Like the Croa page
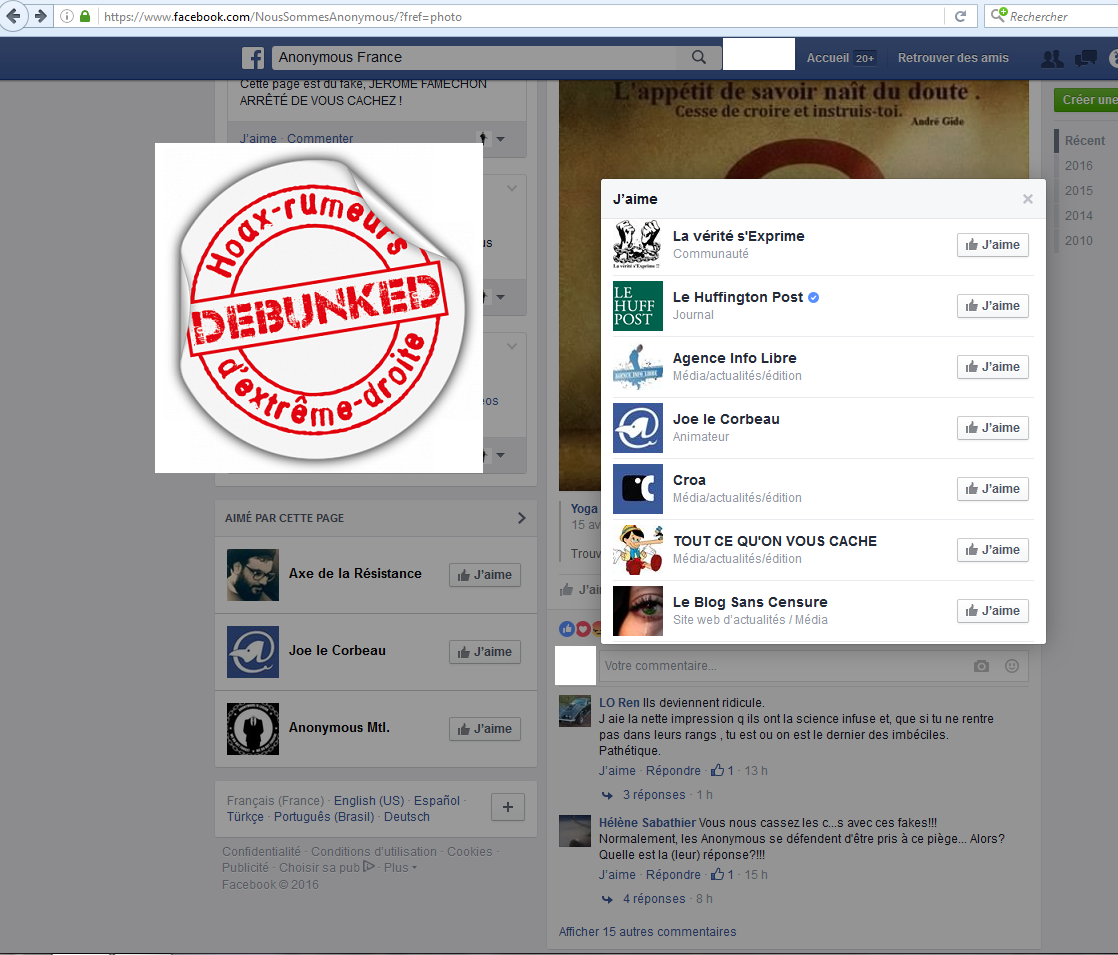The width and height of the screenshot is (1118, 955). 993,489
